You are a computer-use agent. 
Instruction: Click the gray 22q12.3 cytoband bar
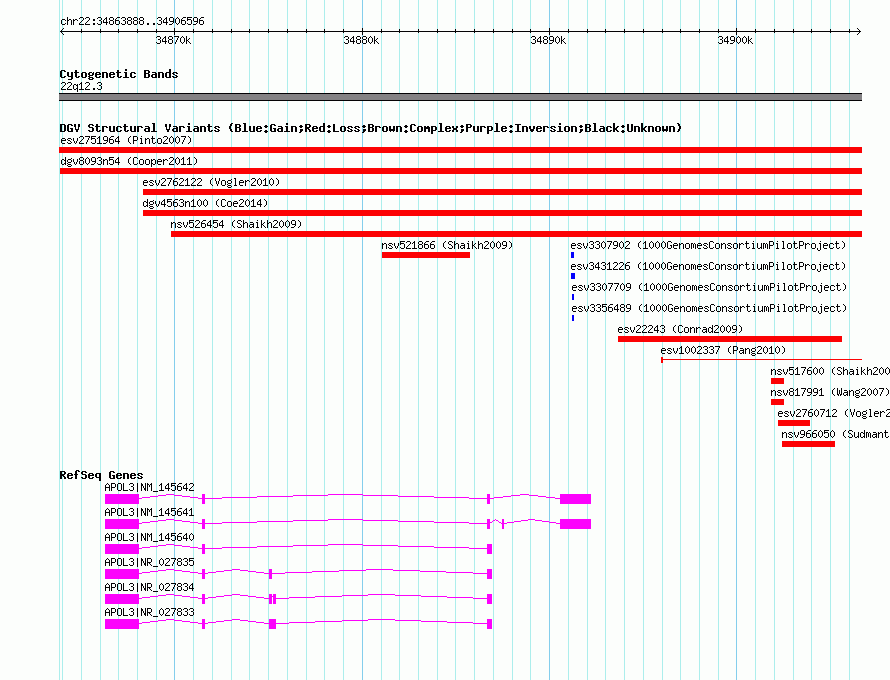click(460, 97)
